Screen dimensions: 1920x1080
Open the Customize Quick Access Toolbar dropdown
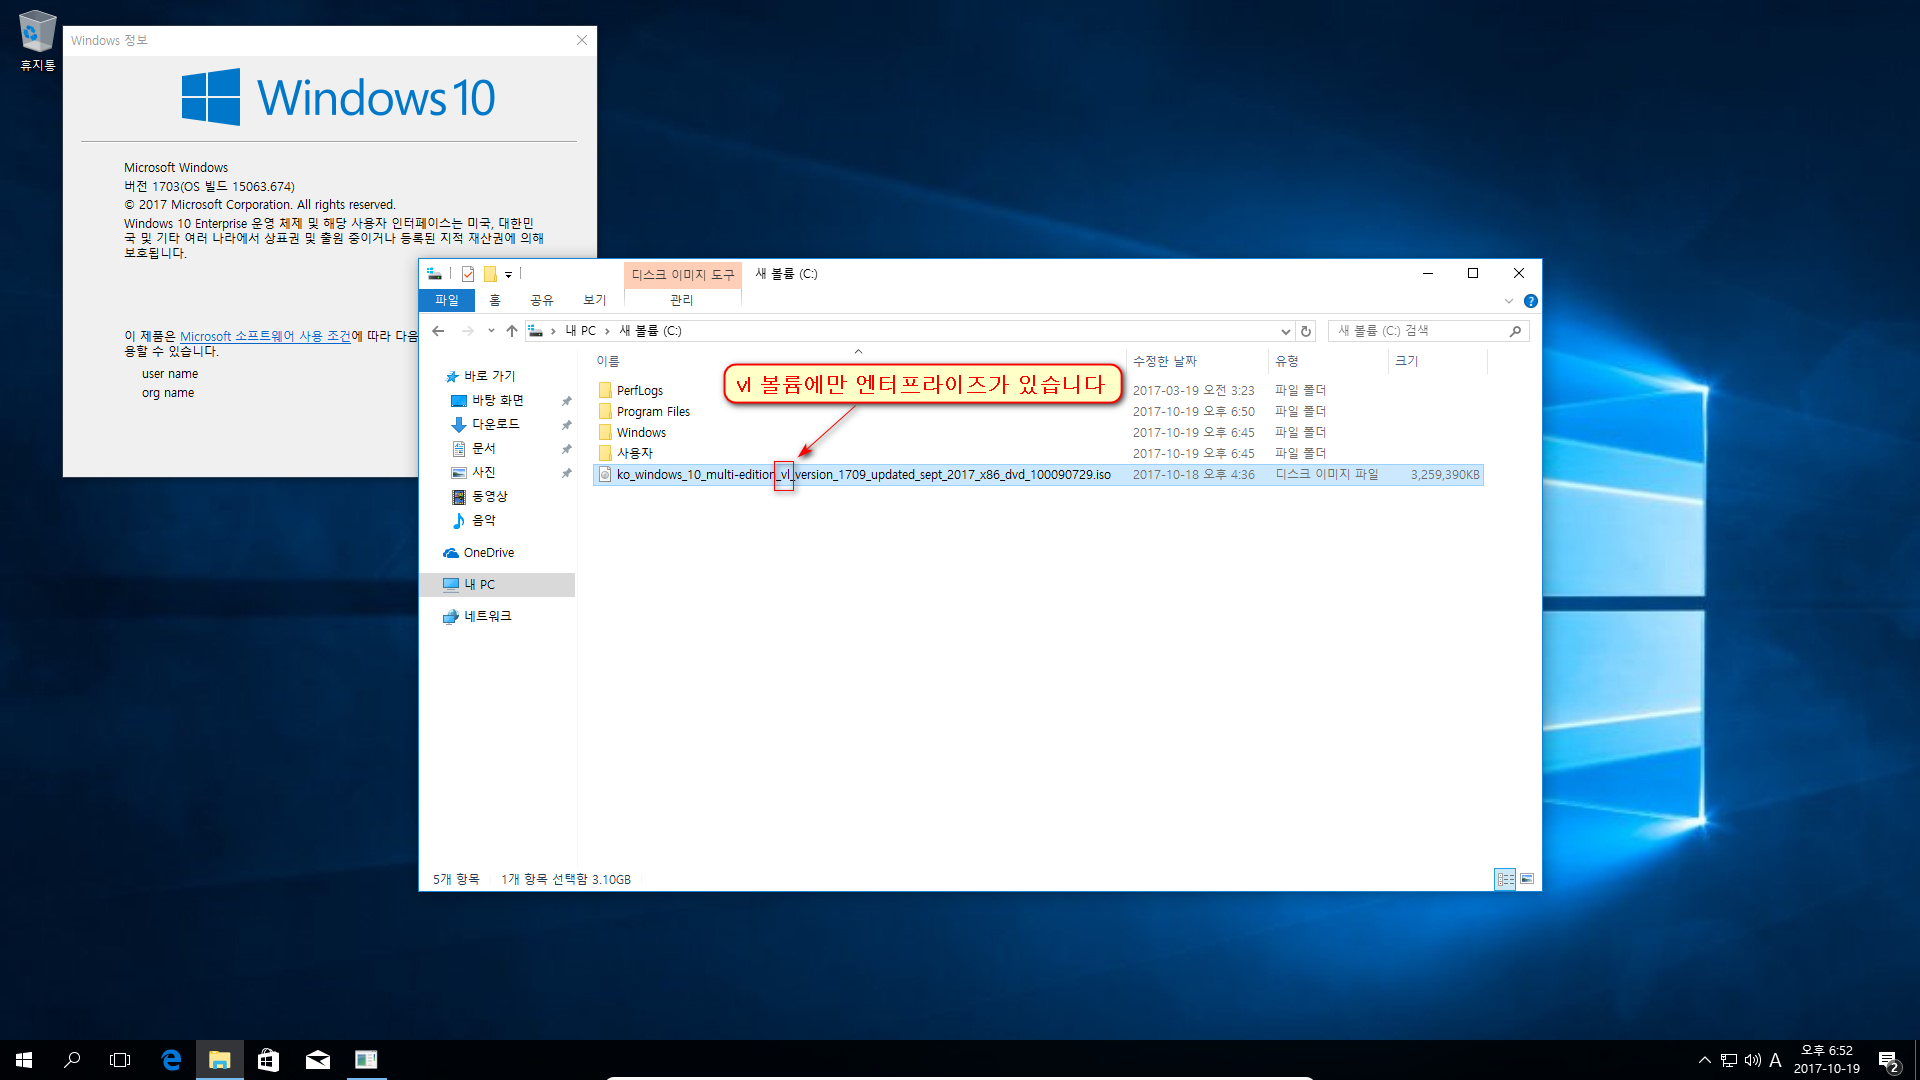coord(508,275)
